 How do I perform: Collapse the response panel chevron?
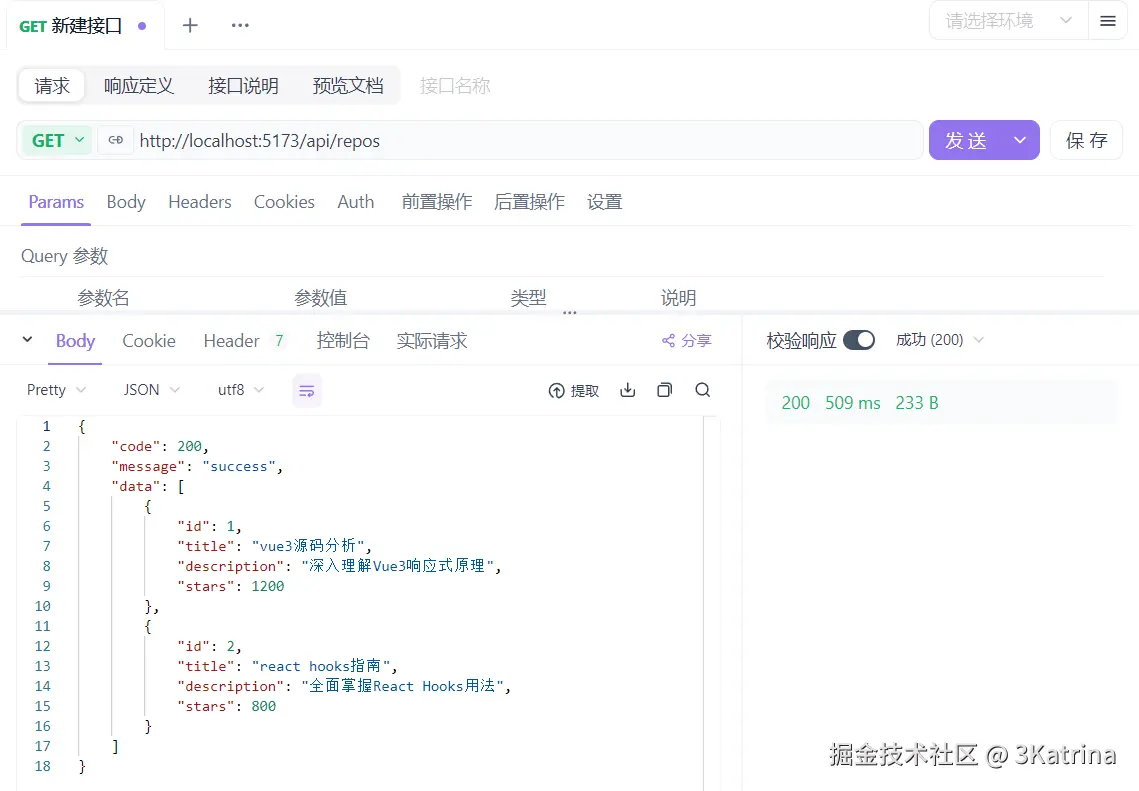(27, 339)
